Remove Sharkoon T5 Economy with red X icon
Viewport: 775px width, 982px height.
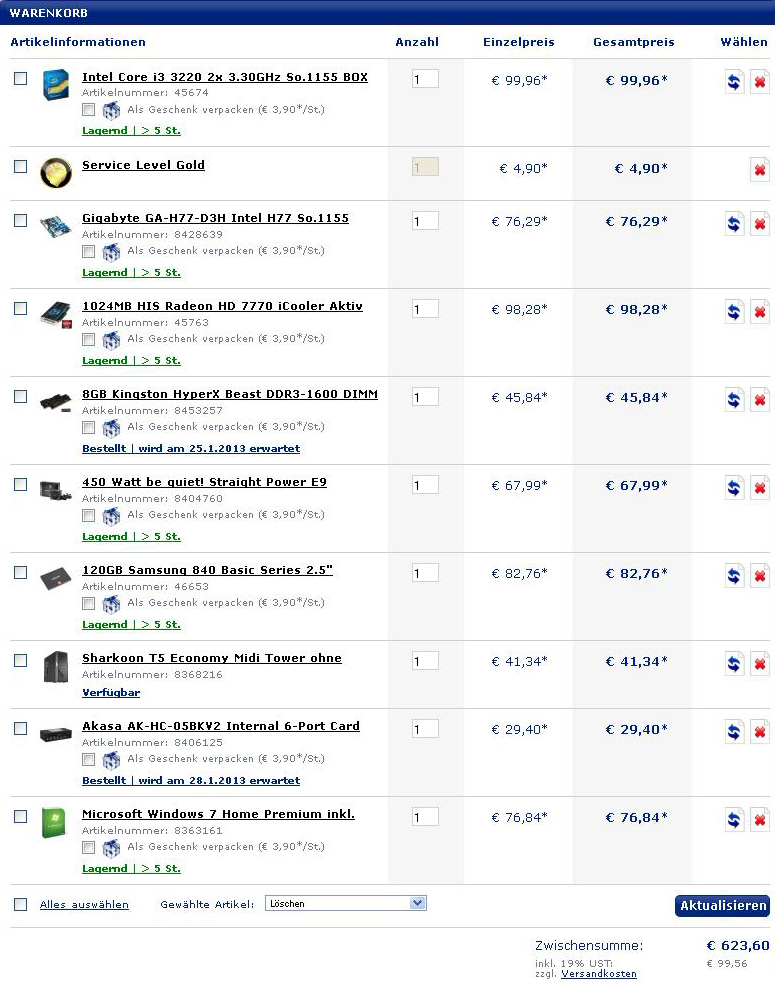(x=760, y=663)
